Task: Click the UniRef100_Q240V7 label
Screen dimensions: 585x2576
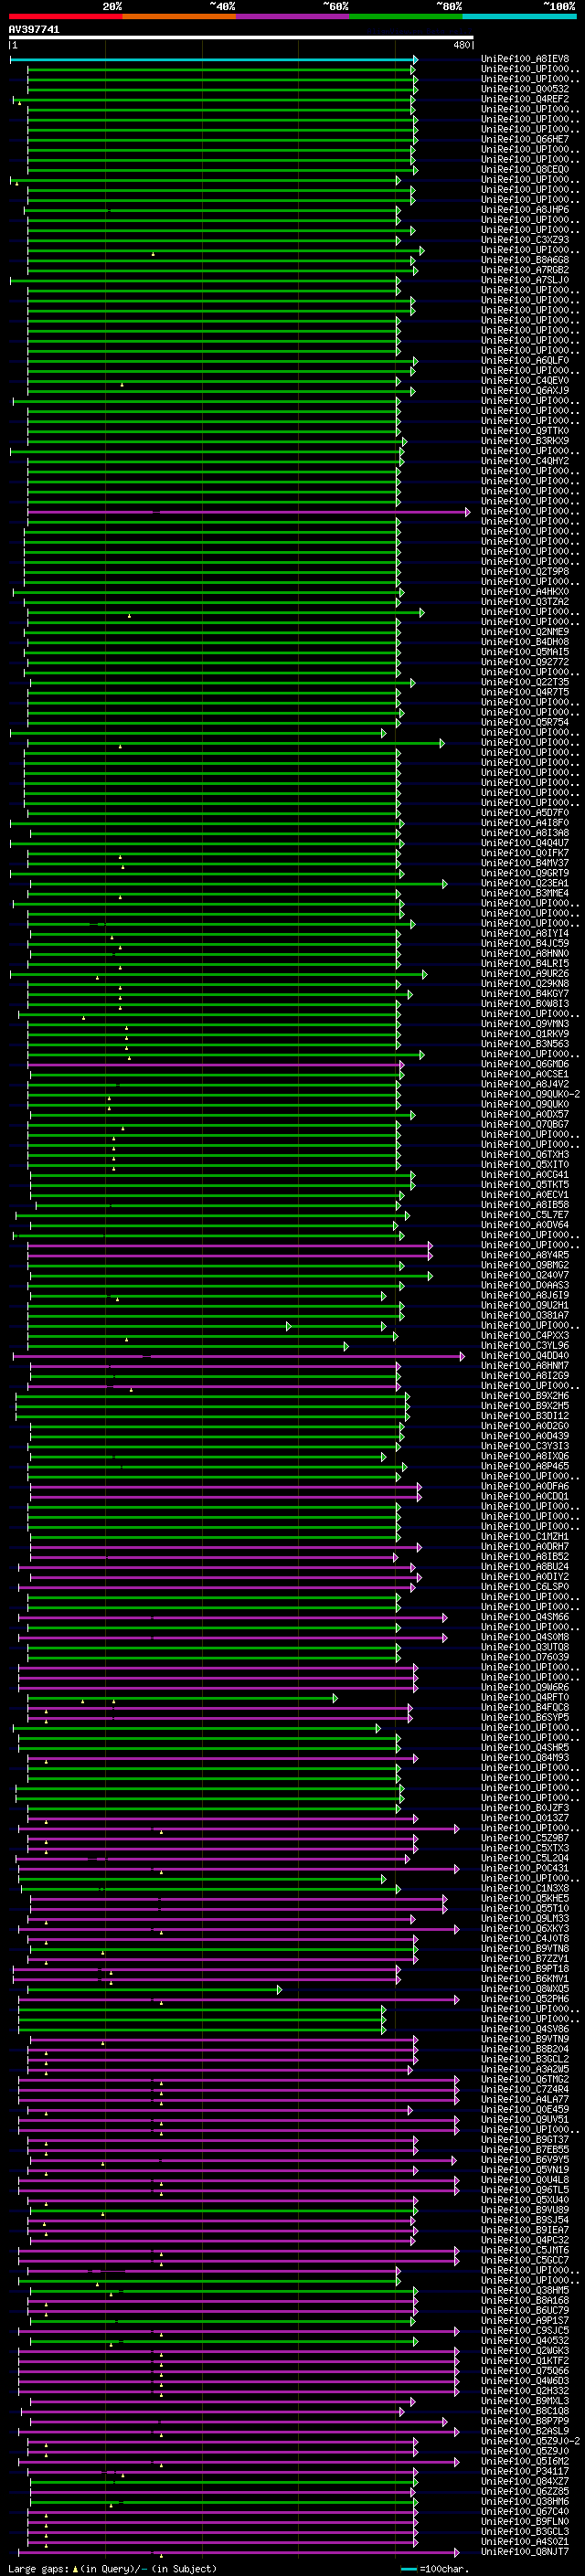Action: [x=525, y=1275]
